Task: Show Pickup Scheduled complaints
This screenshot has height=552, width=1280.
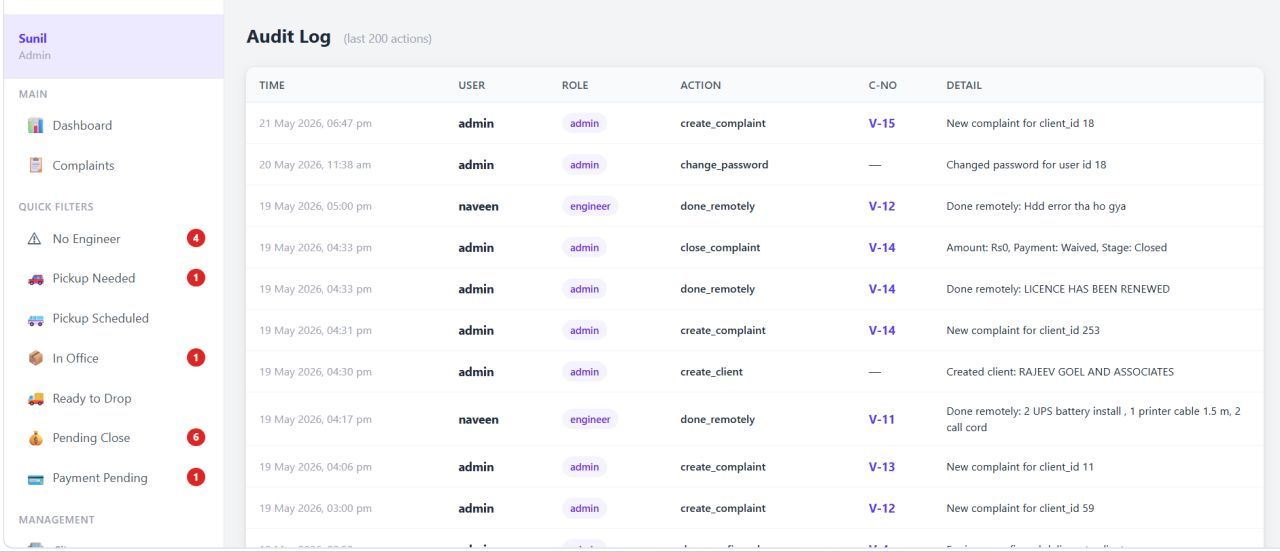Action: (x=114, y=319)
